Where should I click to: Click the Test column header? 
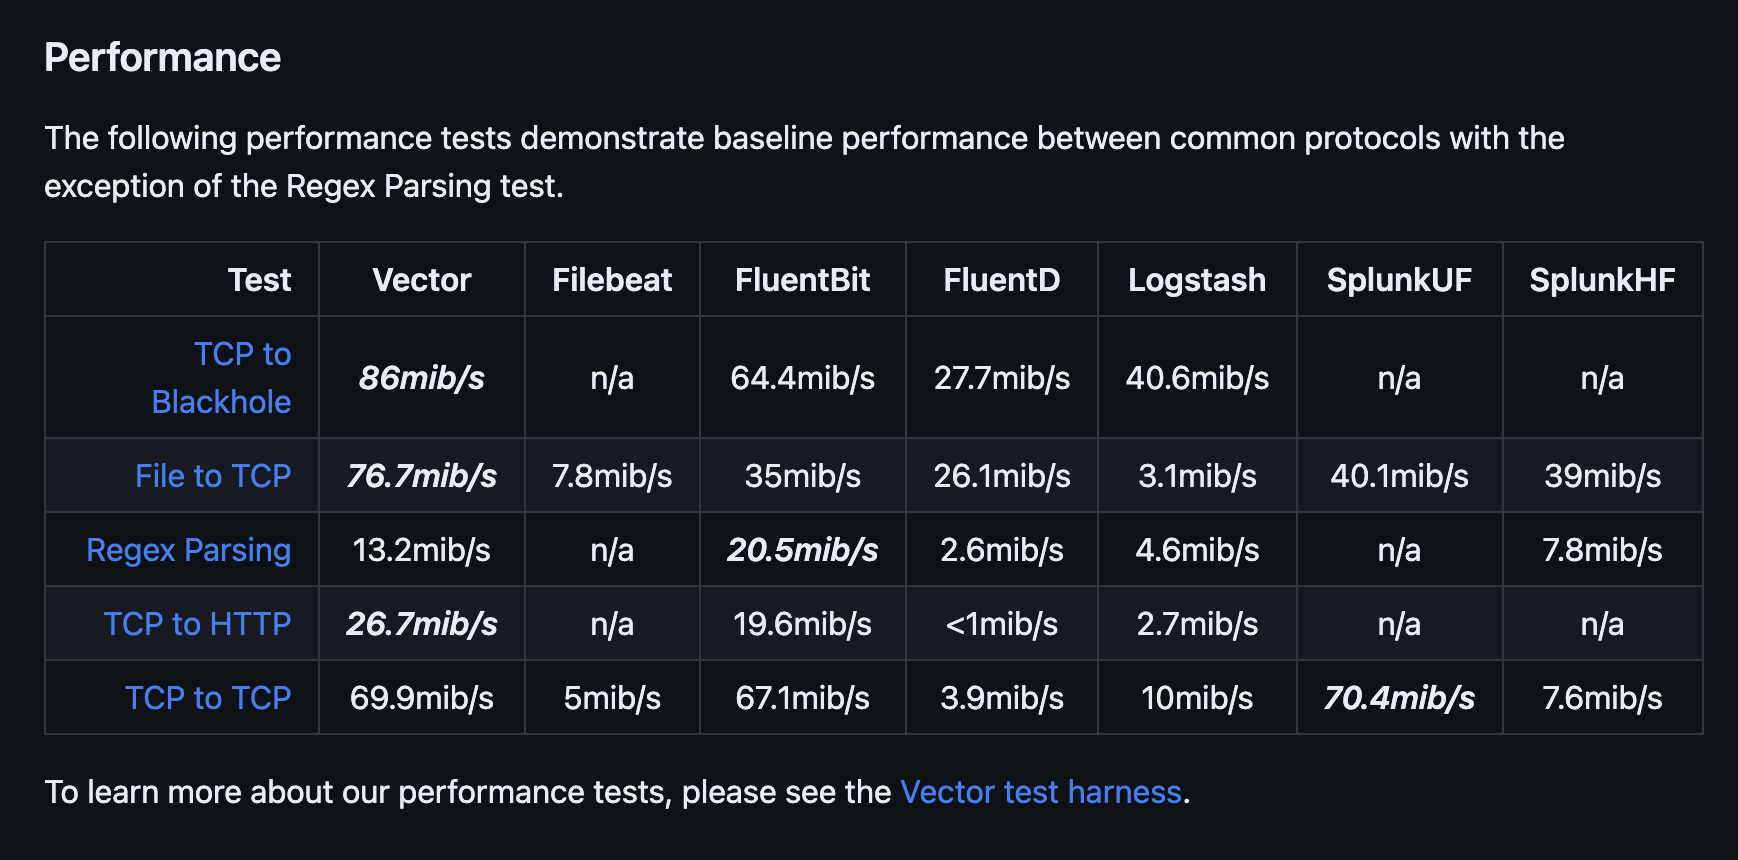259,280
